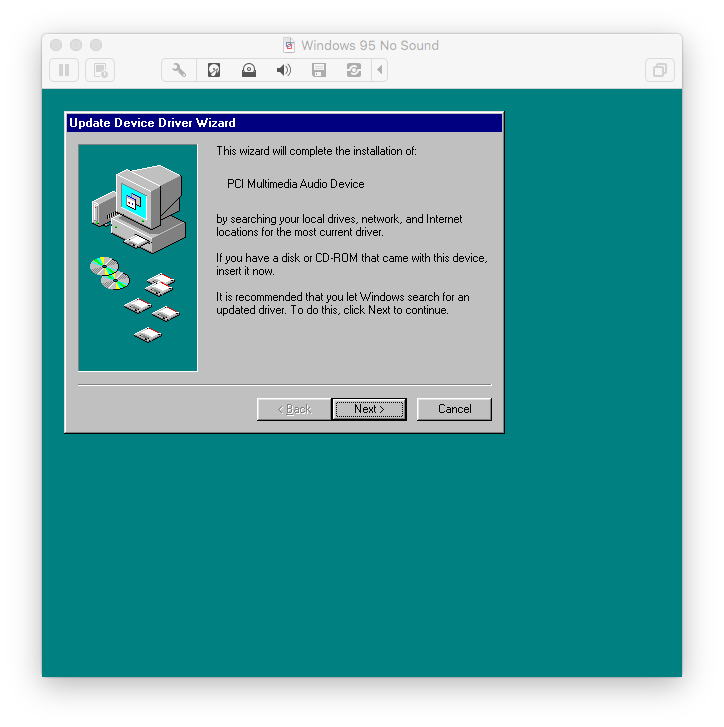Image resolution: width=724 pixels, height=727 pixels.
Task: Click the computer and disks illustration
Action: pyautogui.click(x=138, y=257)
